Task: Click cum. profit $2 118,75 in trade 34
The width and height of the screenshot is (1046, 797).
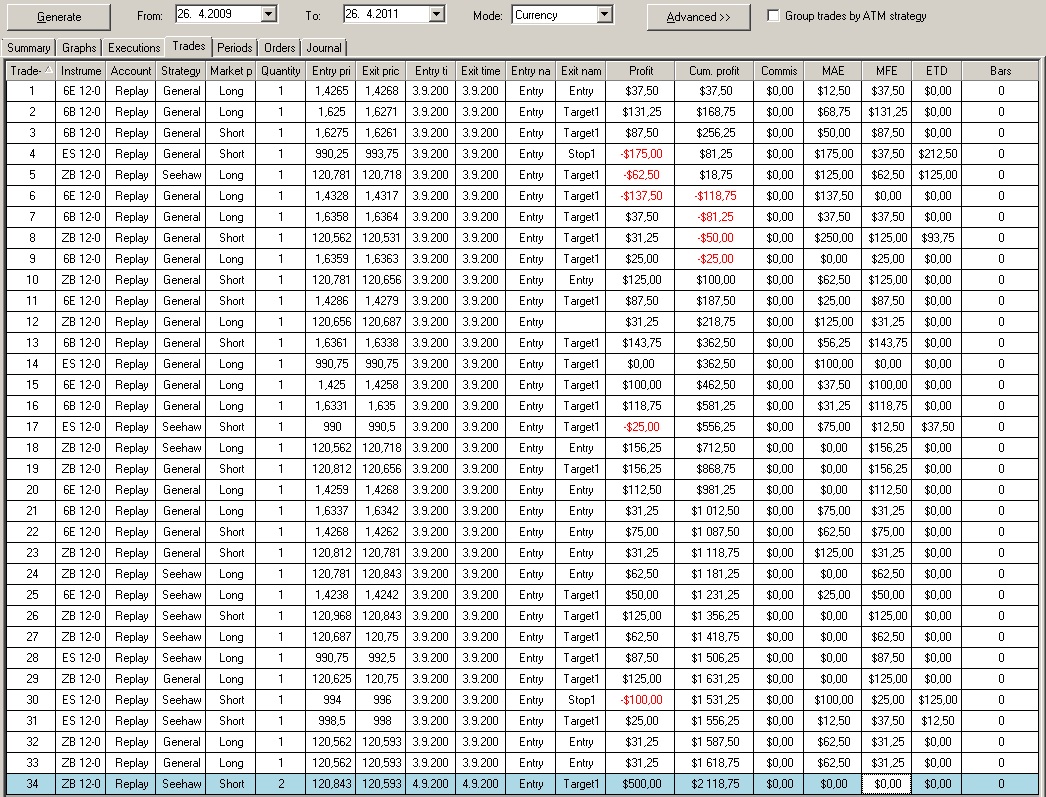Action: (x=715, y=784)
